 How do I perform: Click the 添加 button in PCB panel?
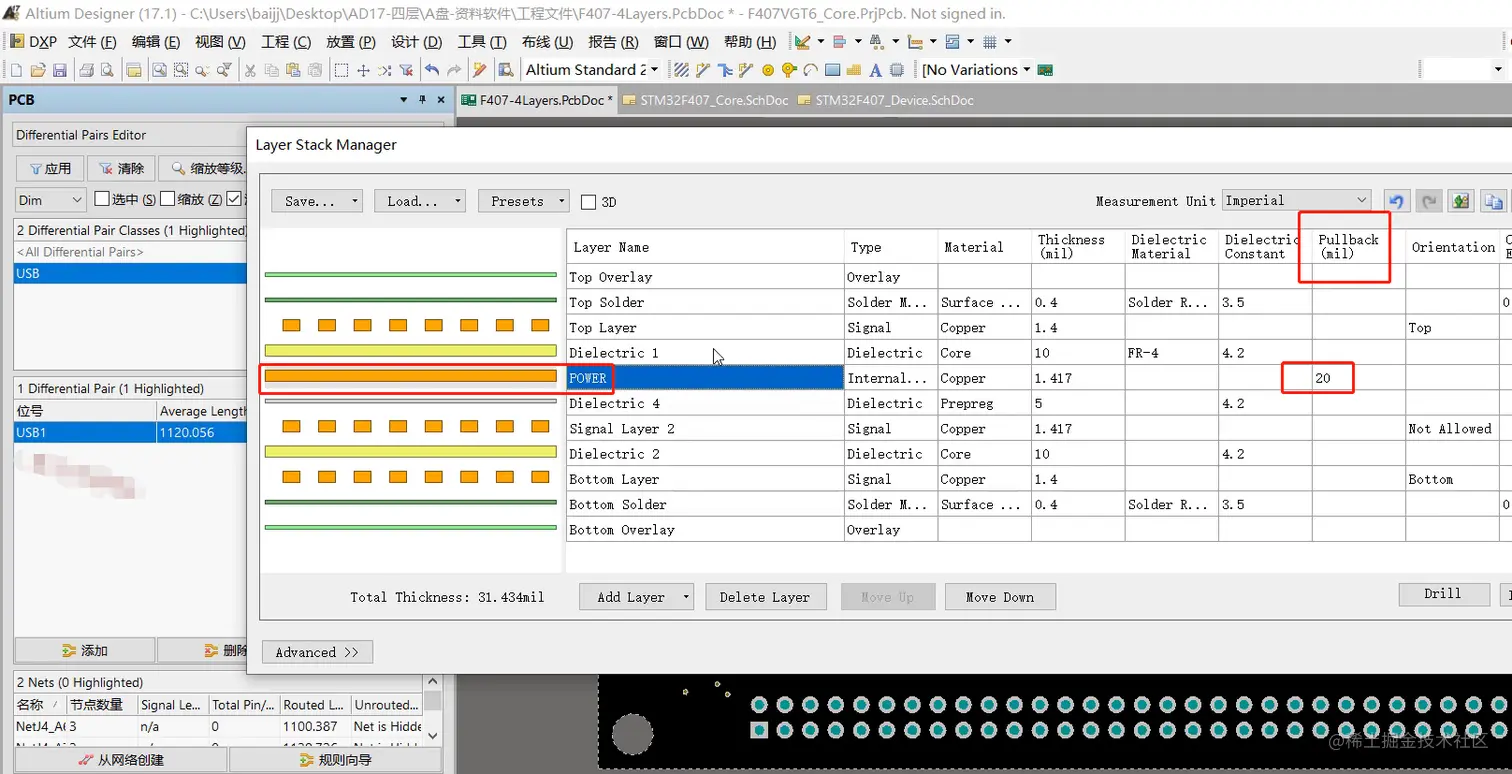pyautogui.click(x=85, y=650)
